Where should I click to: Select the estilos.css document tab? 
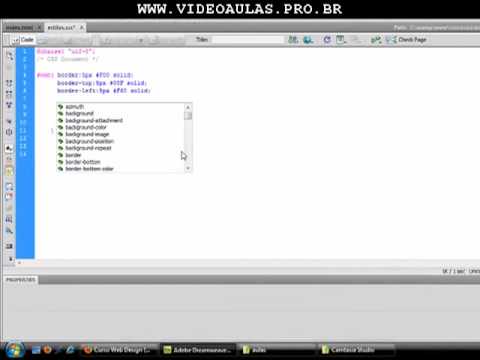(61, 28)
